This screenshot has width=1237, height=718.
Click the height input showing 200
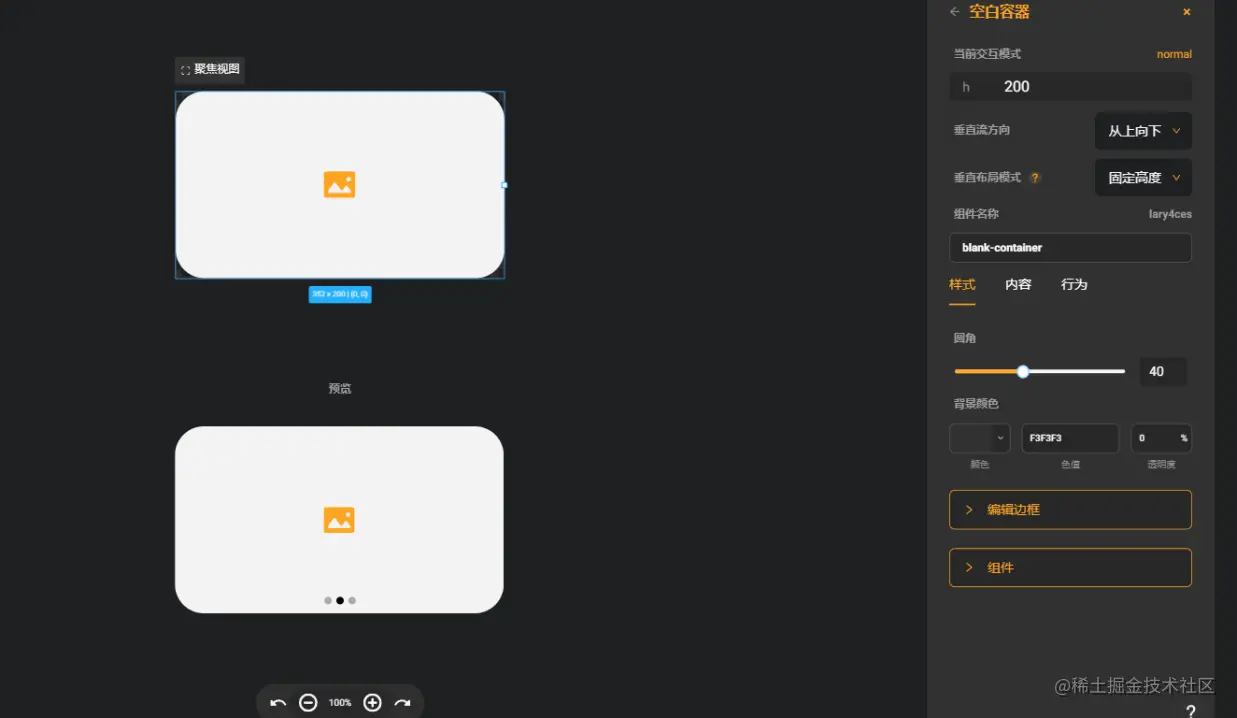[x=1070, y=87]
